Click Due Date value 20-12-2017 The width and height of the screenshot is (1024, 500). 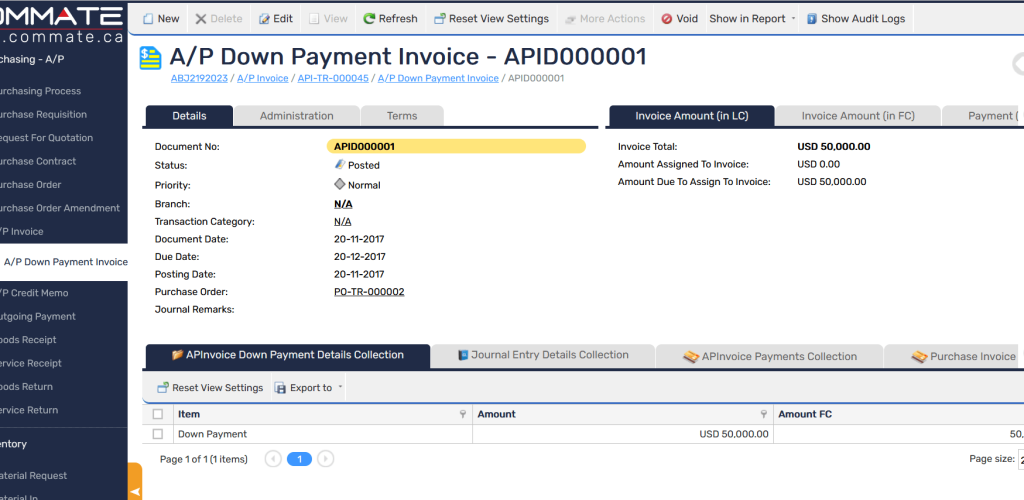click(x=360, y=257)
